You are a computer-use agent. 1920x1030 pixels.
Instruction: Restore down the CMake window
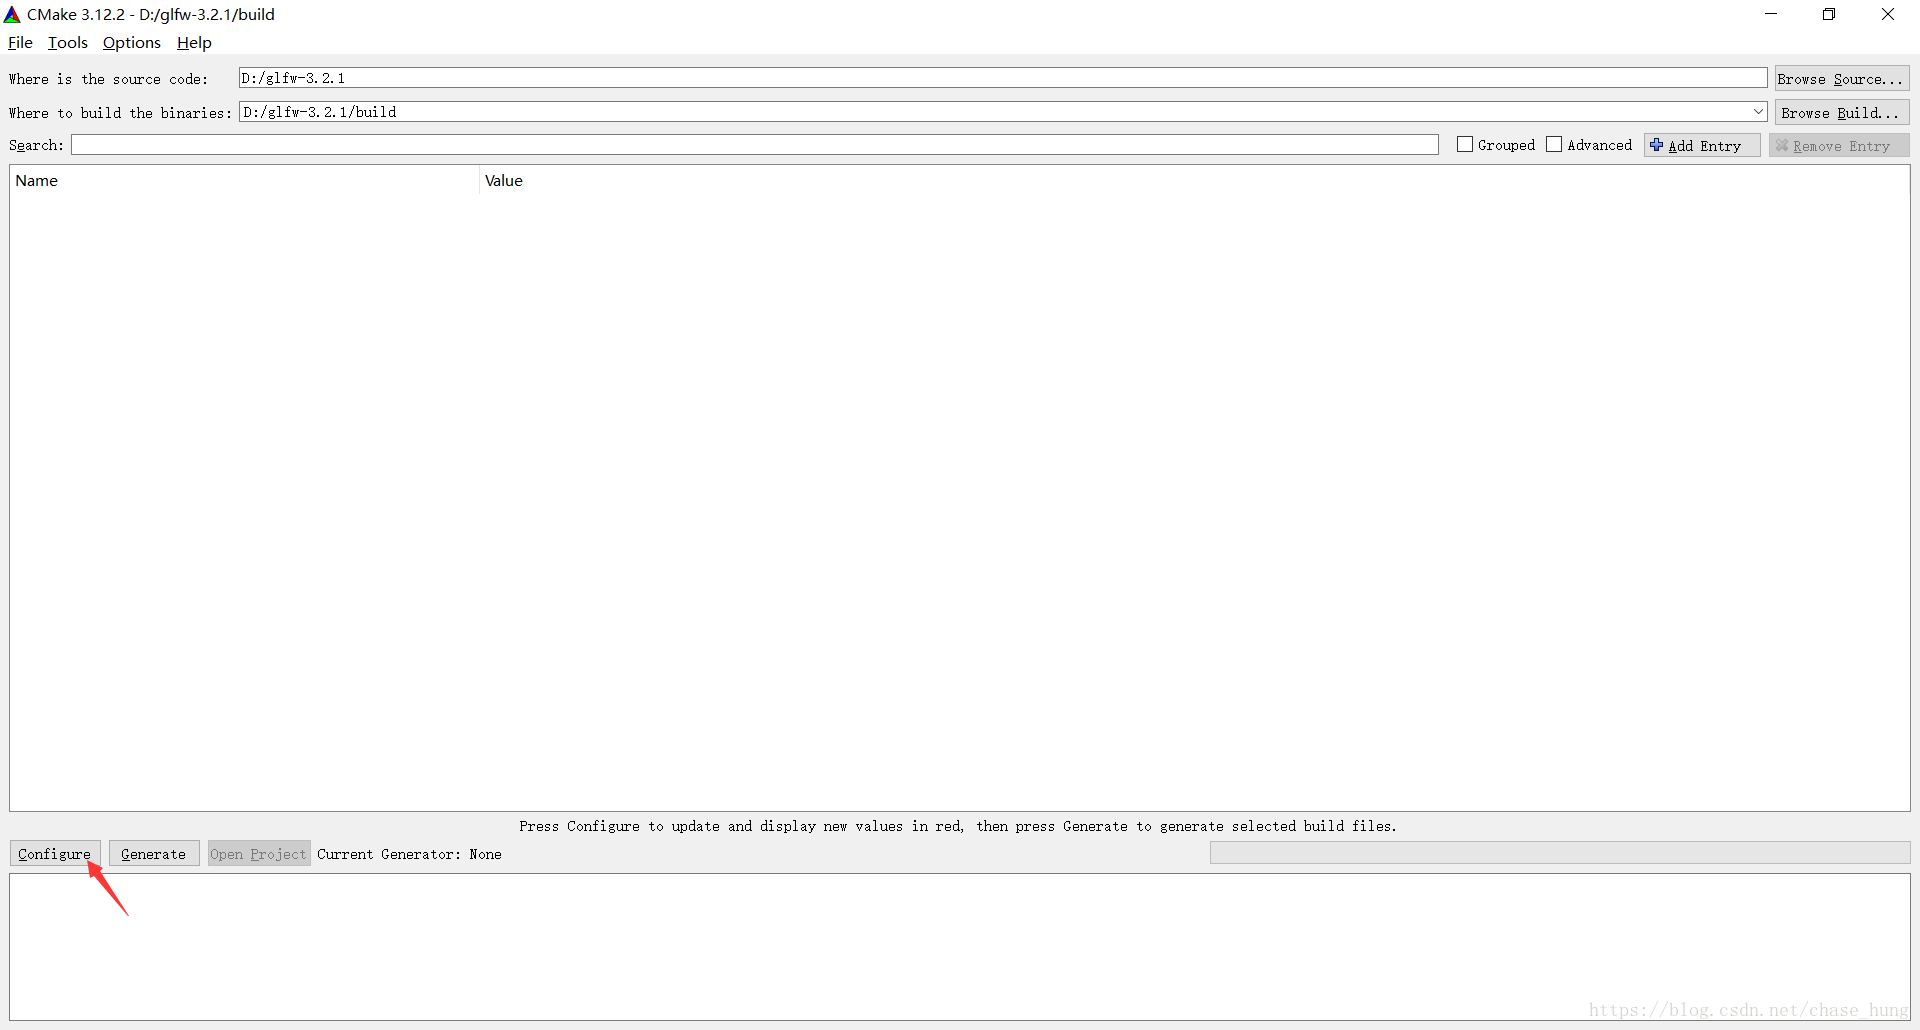click(x=1829, y=14)
